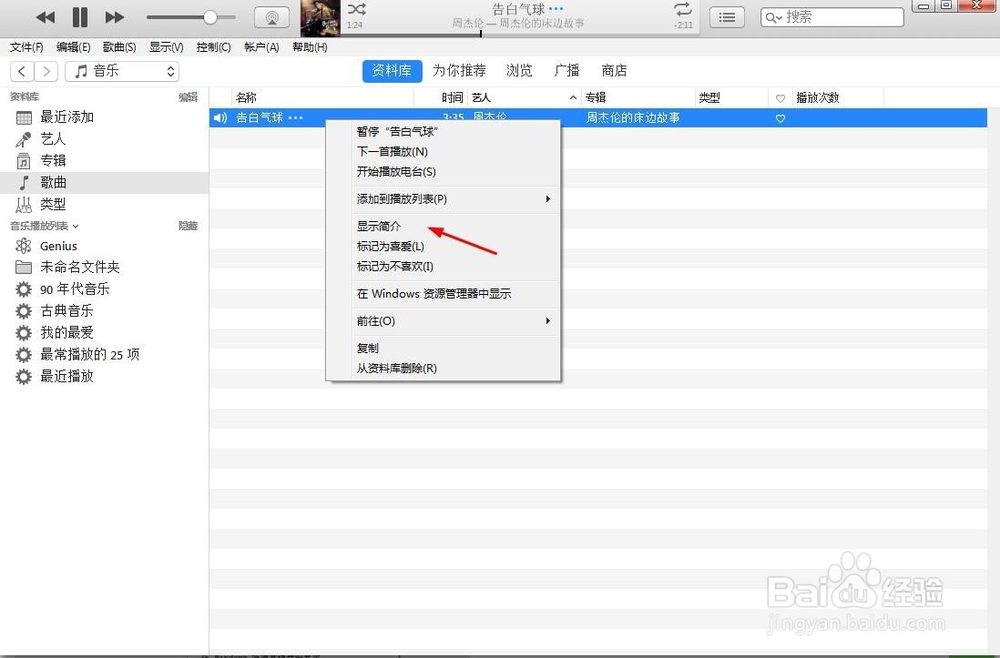Viewport: 1000px width, 658px height.
Task: Click the speaker icon on the playing row
Action: click(x=220, y=118)
